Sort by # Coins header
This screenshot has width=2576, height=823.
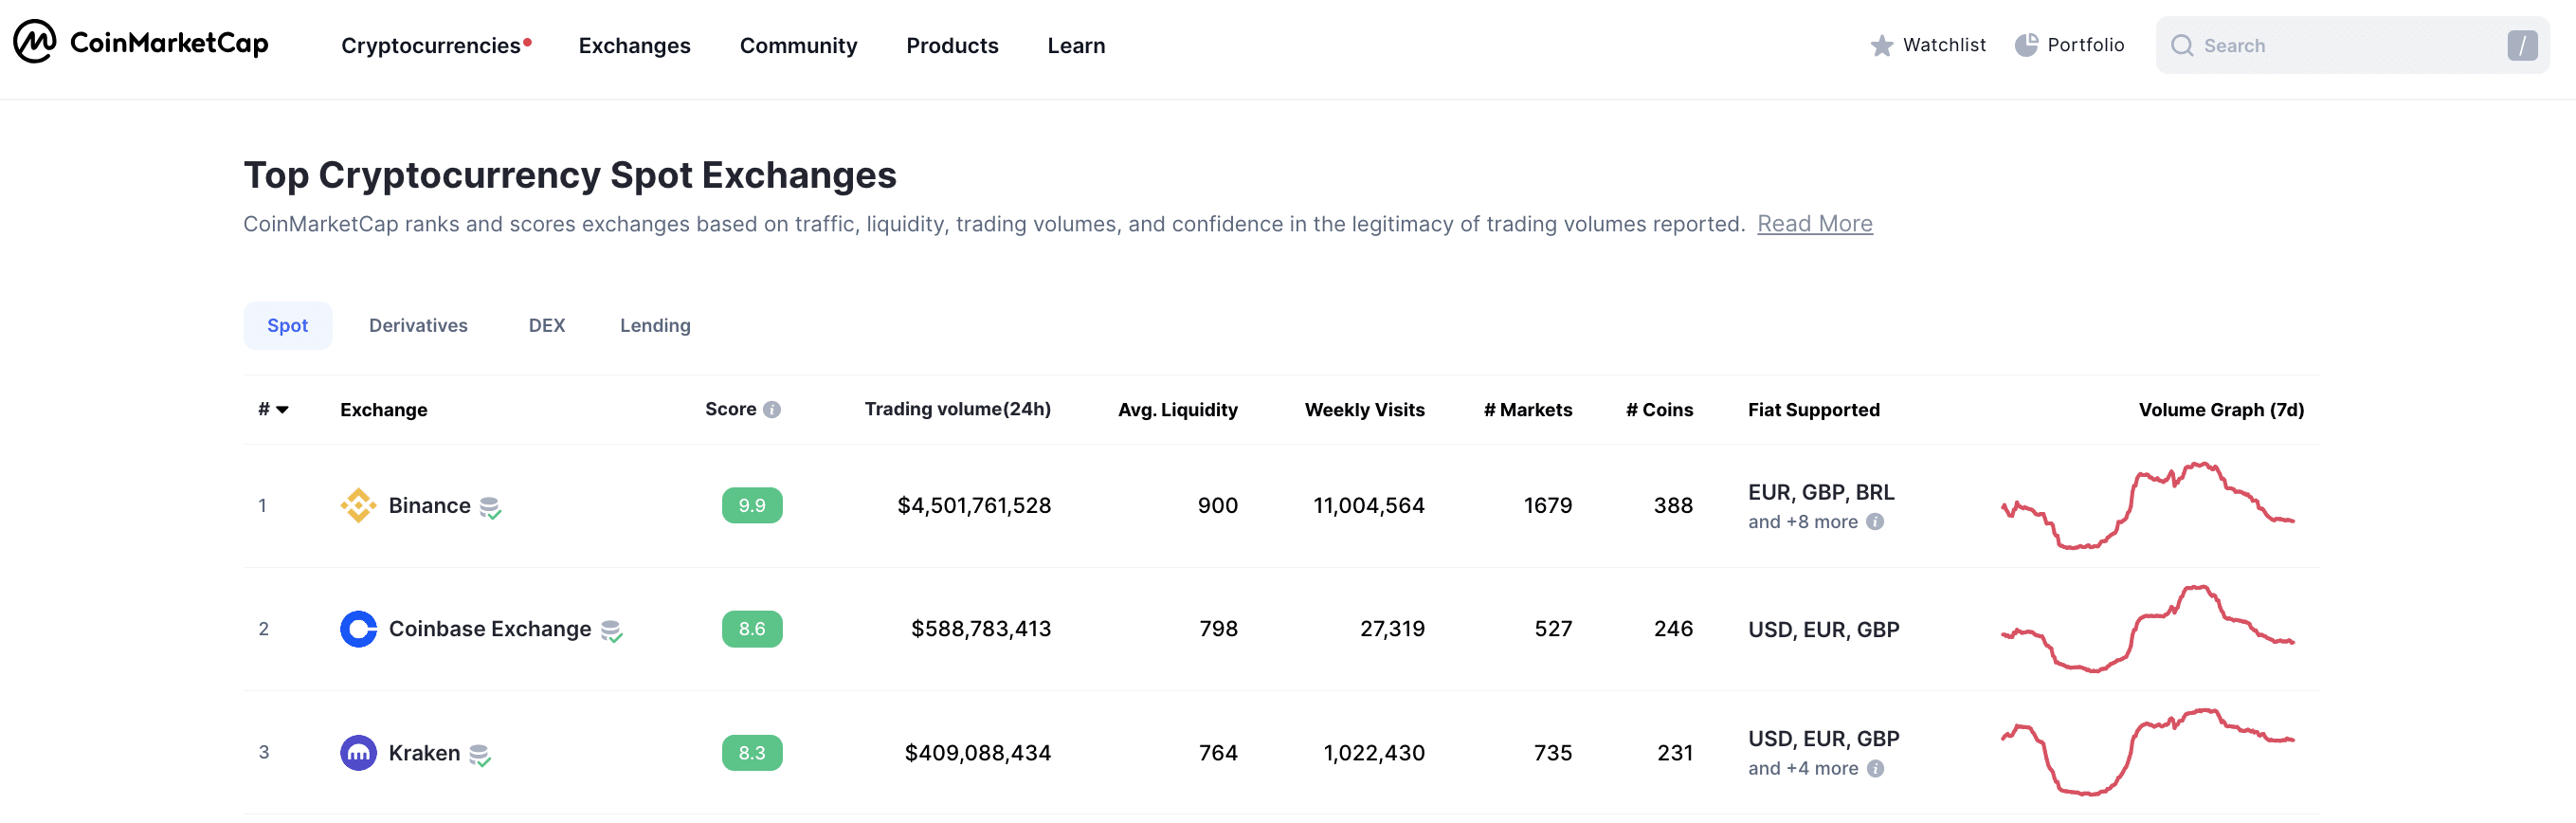[1659, 410]
